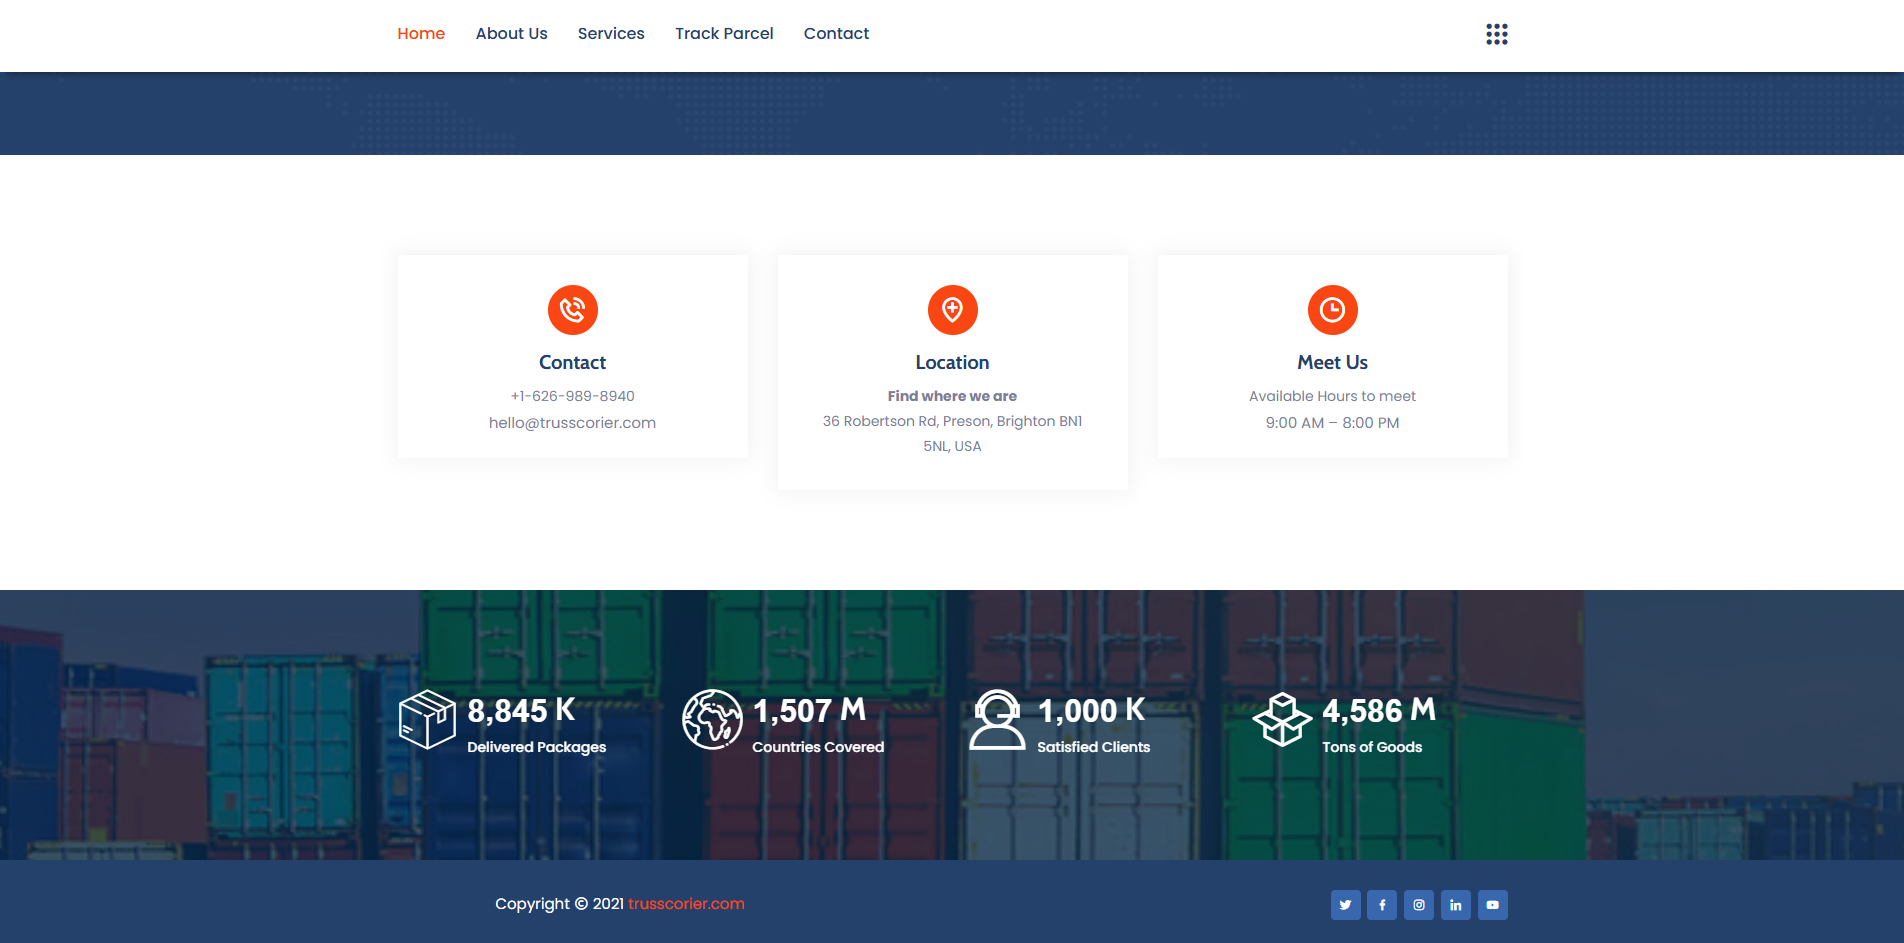Viewport: 1904px width, 943px height.
Task: Click the location pin icon
Action: coord(952,310)
